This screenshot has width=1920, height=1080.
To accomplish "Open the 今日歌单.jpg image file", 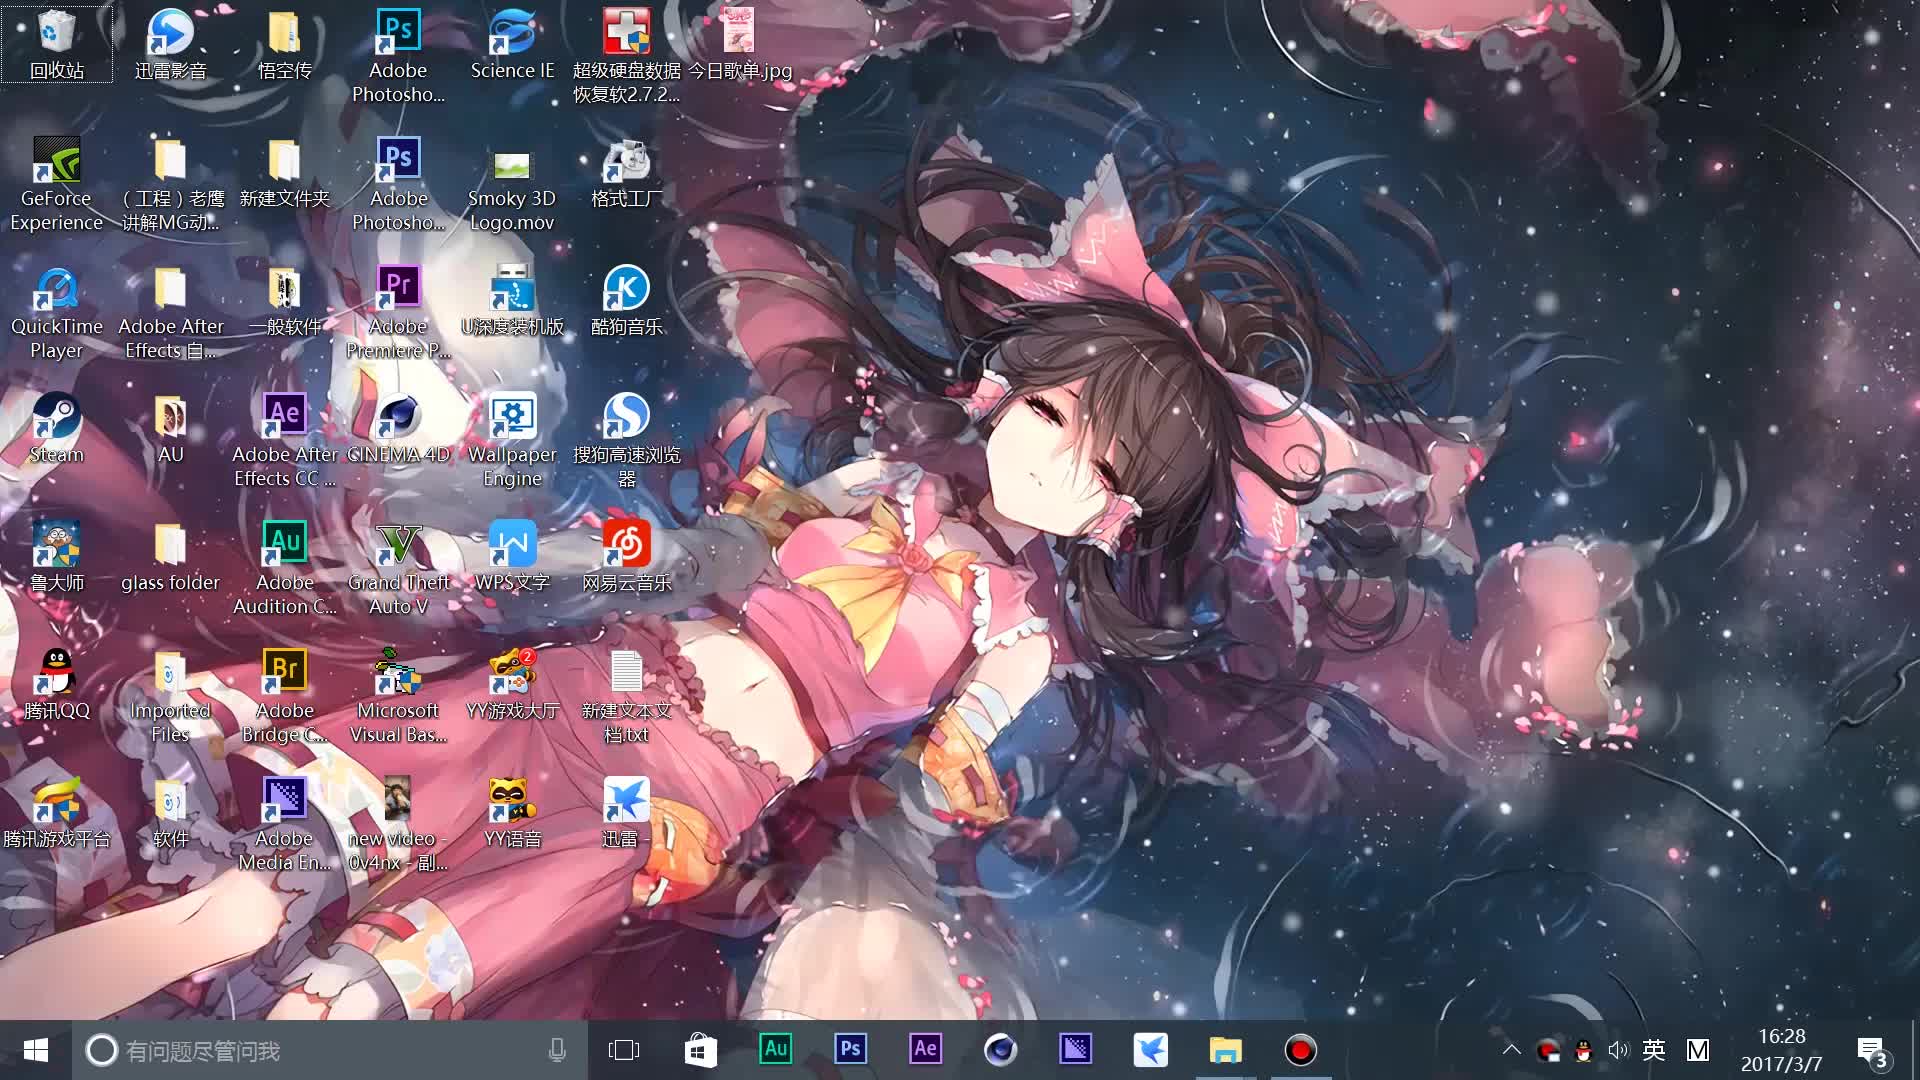I will [740, 44].
